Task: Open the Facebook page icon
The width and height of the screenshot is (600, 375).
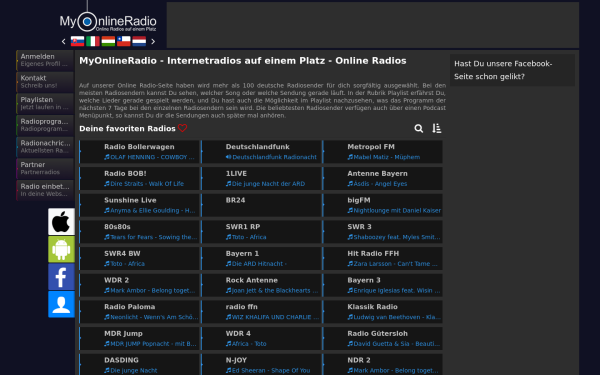Action: [61, 277]
